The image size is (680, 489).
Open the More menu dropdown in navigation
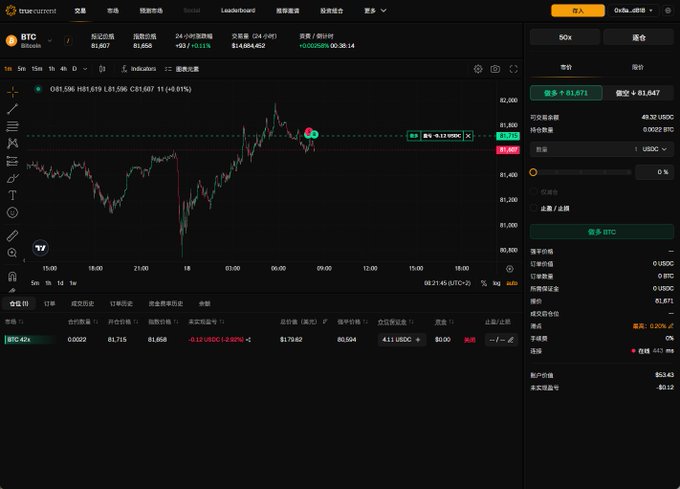(375, 10)
